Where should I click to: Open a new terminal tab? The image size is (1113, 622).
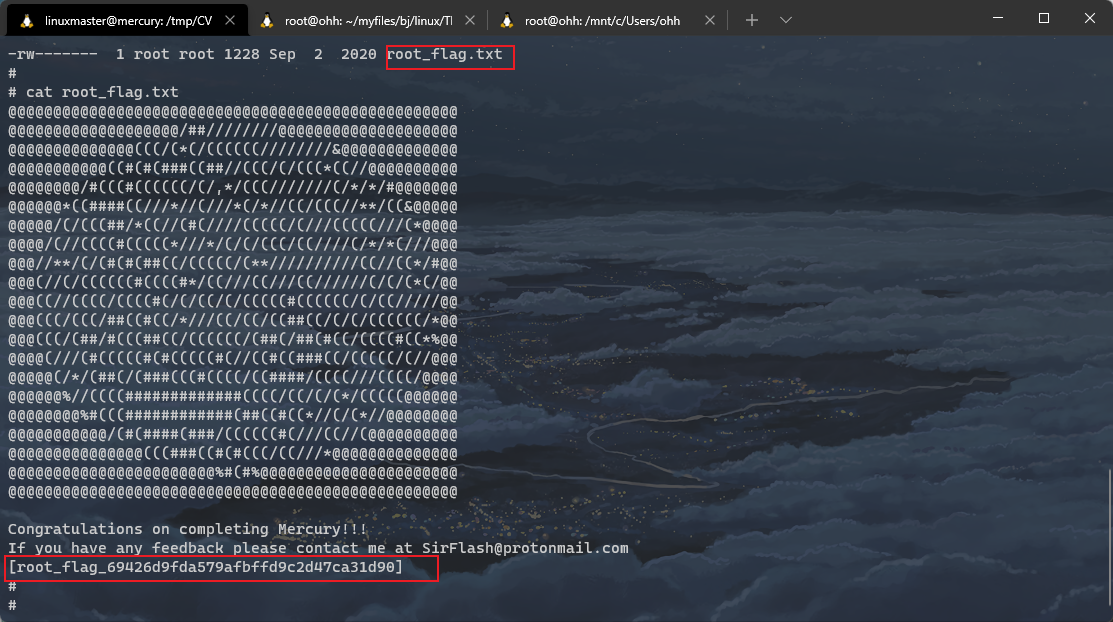pos(752,21)
